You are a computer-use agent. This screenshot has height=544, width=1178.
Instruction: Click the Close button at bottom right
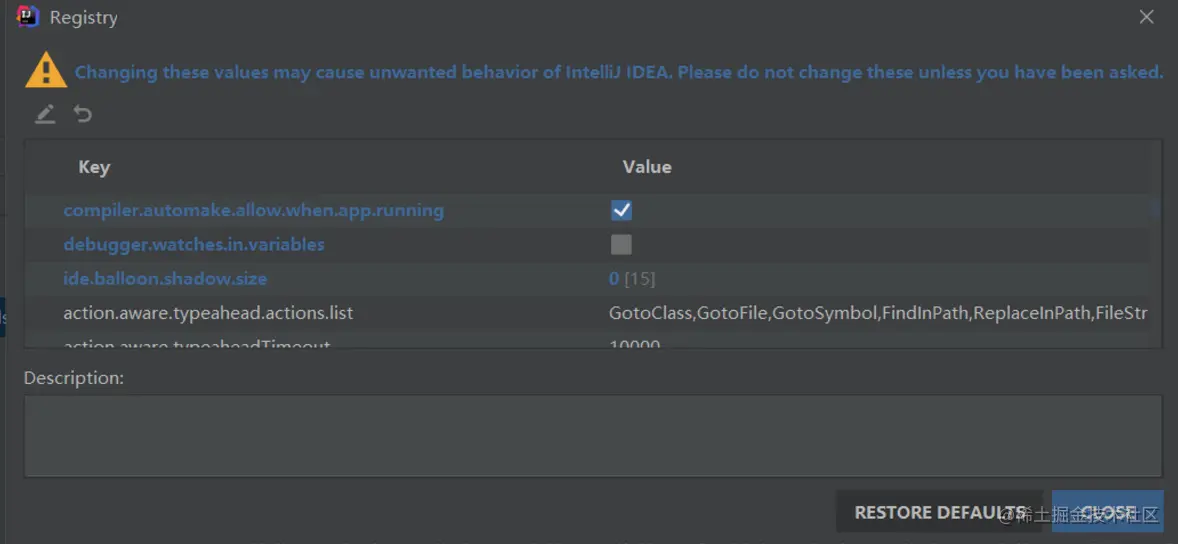[1107, 512]
